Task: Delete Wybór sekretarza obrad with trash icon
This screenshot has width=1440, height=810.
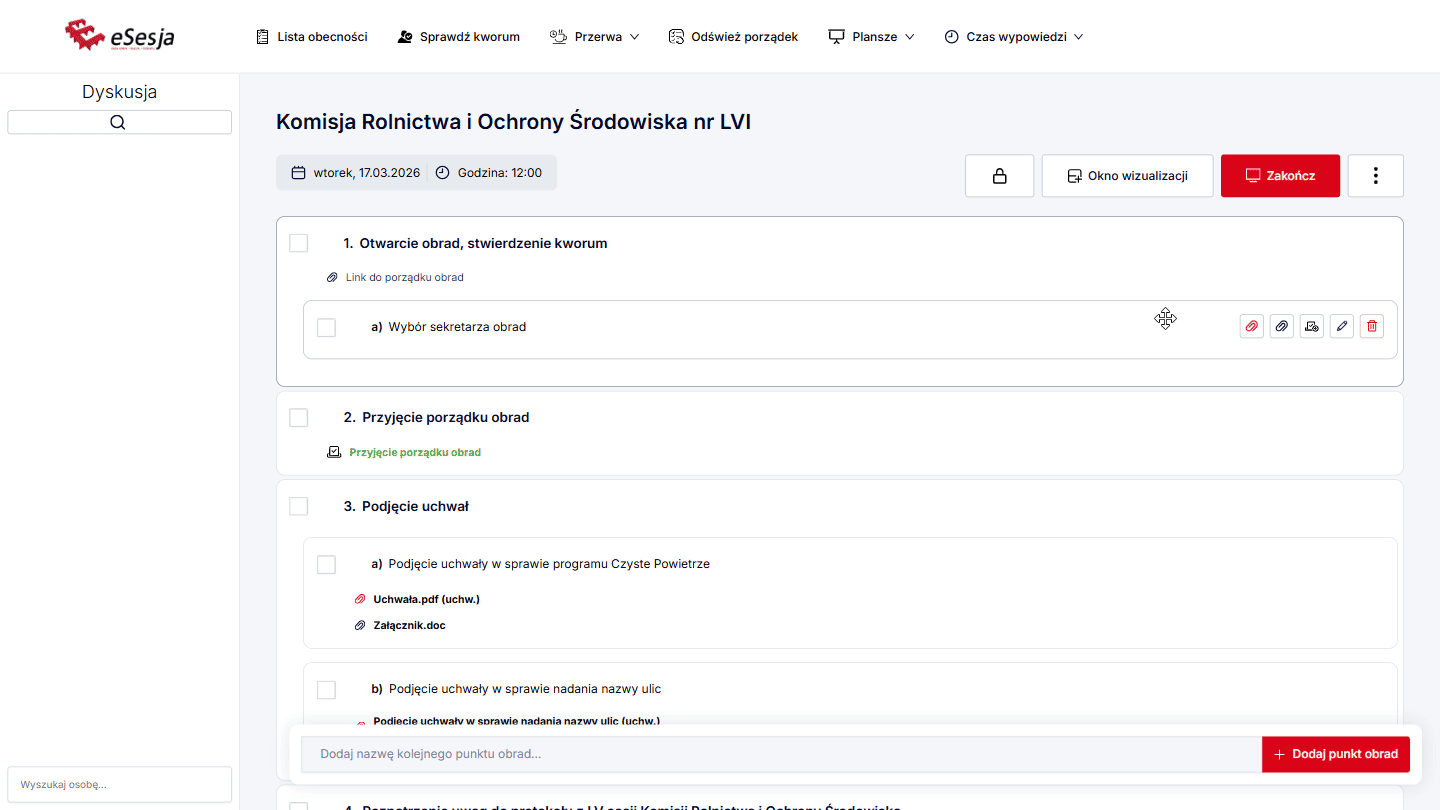Action: tap(1372, 326)
